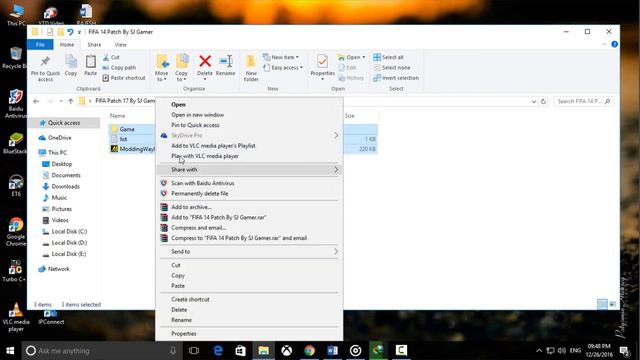This screenshot has height=360, width=640.
Task: Open Help question mark icon
Action: tap(614, 44)
